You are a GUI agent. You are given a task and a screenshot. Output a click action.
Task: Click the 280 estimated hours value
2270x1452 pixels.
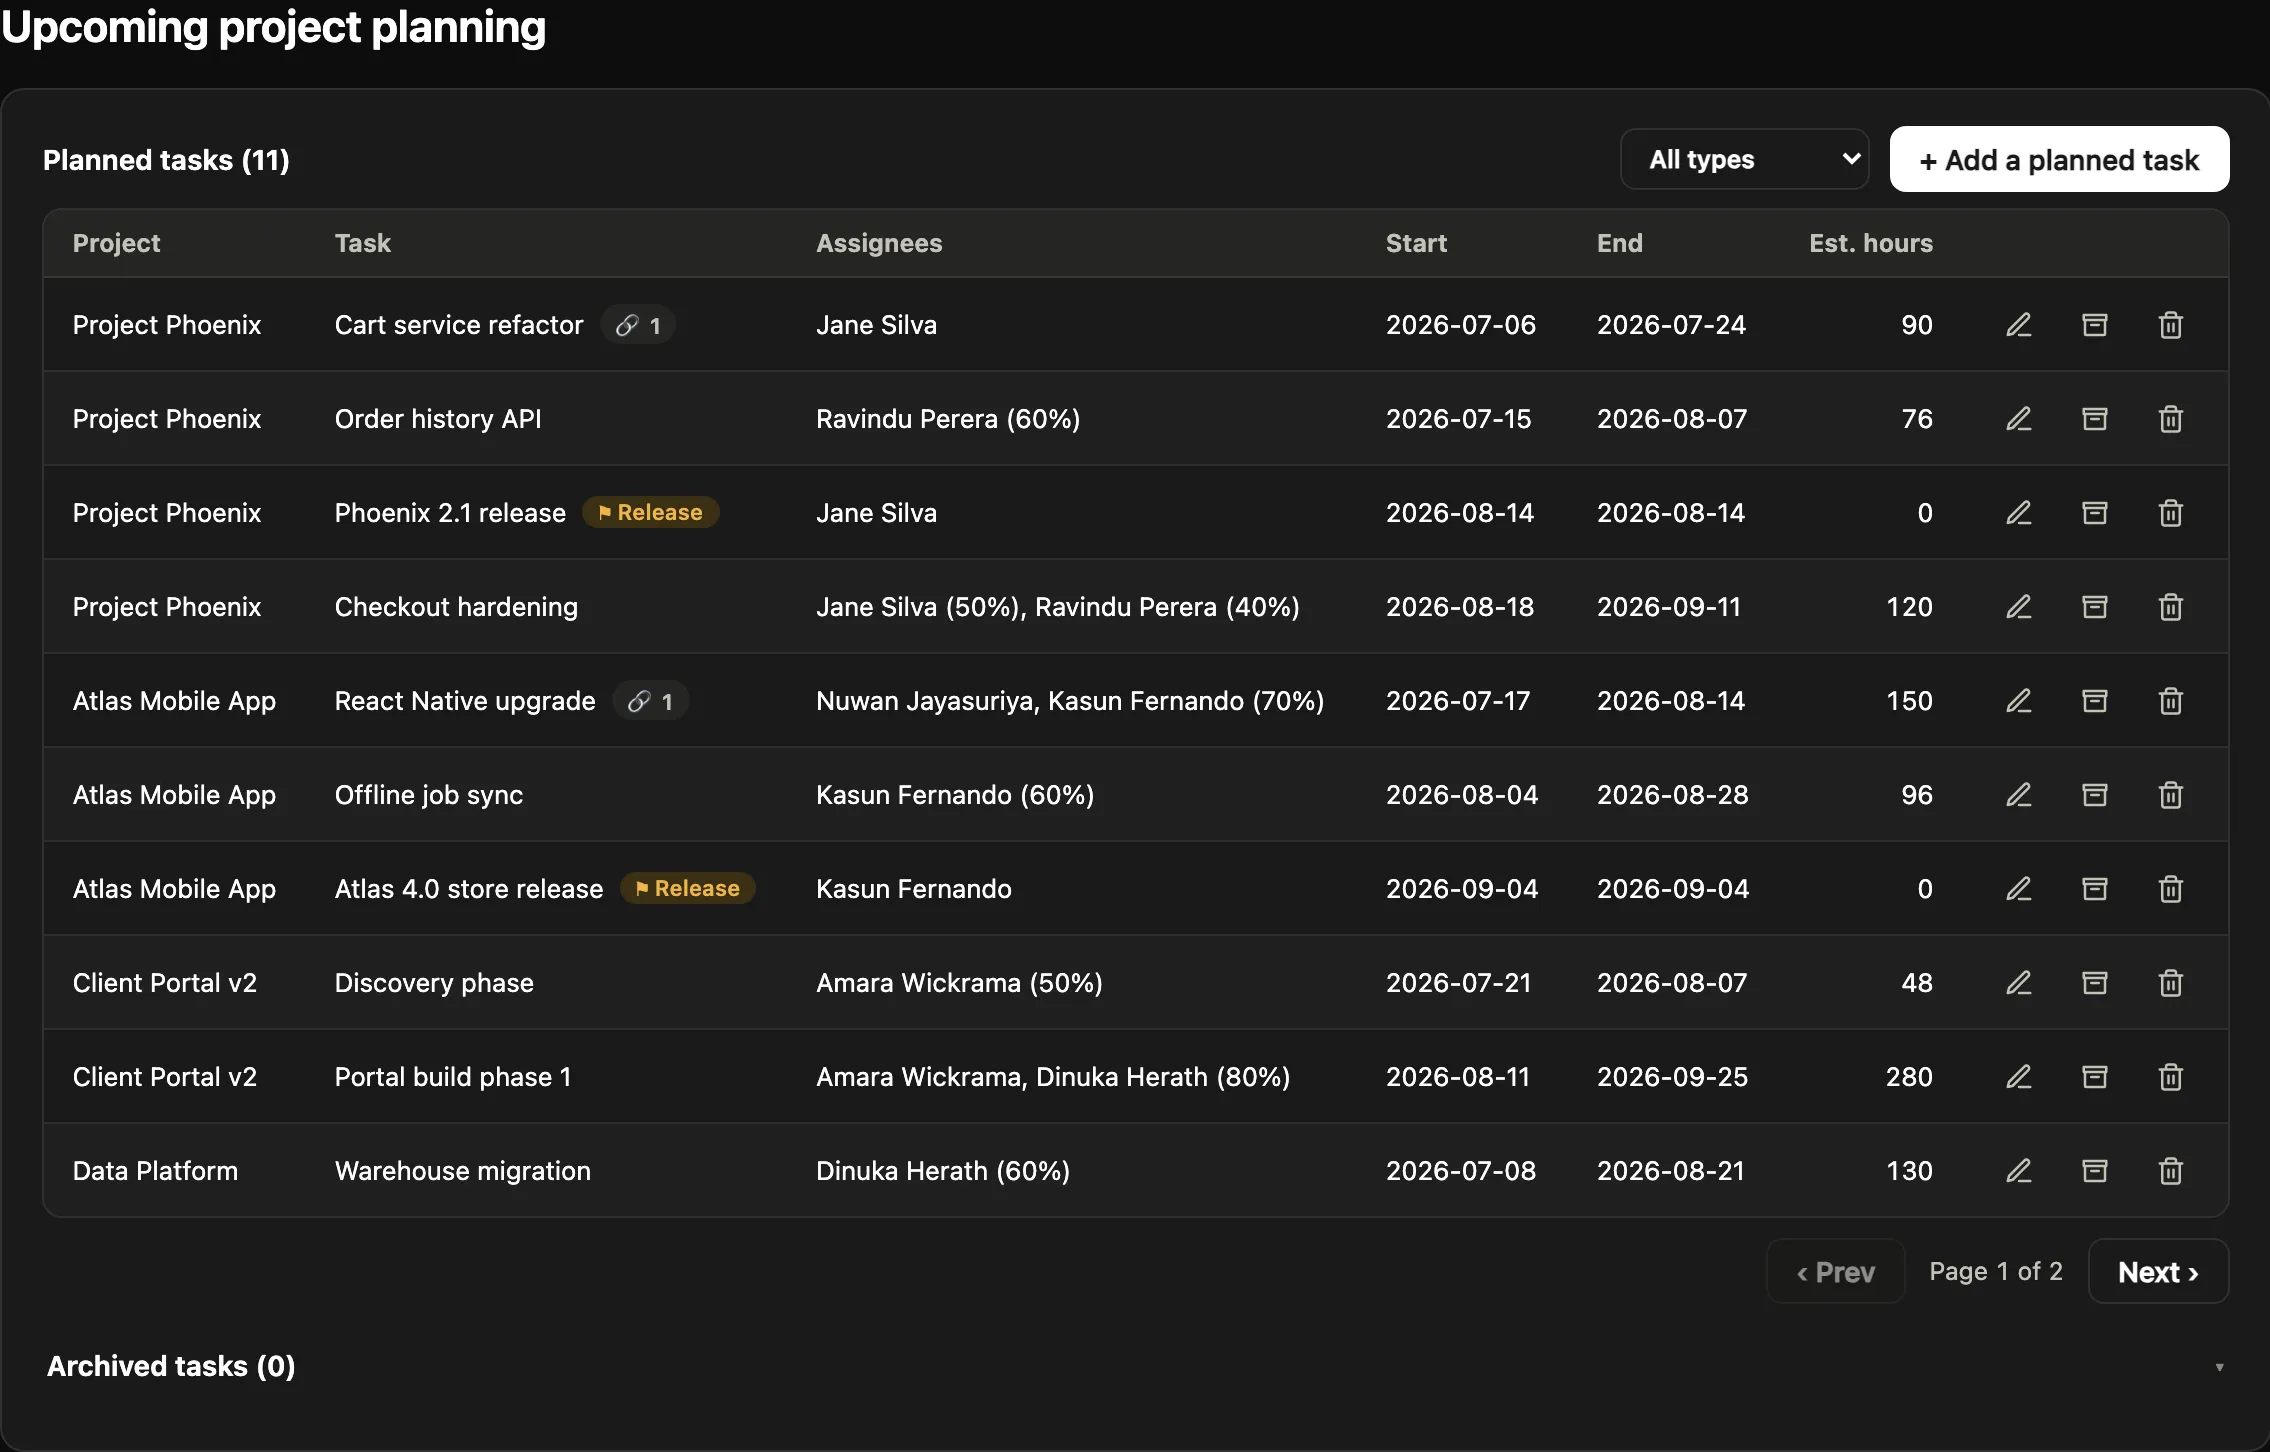[x=1909, y=1077]
